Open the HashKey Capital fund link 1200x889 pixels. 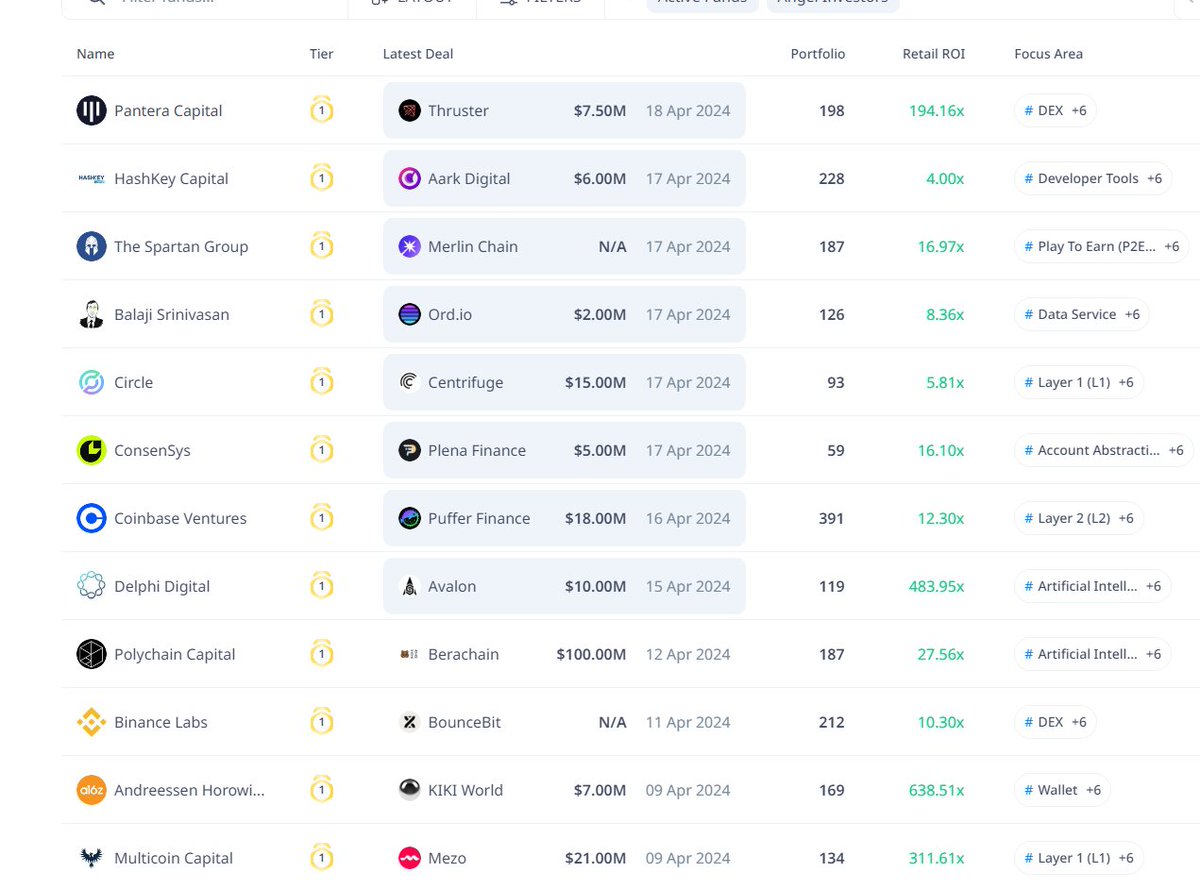tap(171, 179)
